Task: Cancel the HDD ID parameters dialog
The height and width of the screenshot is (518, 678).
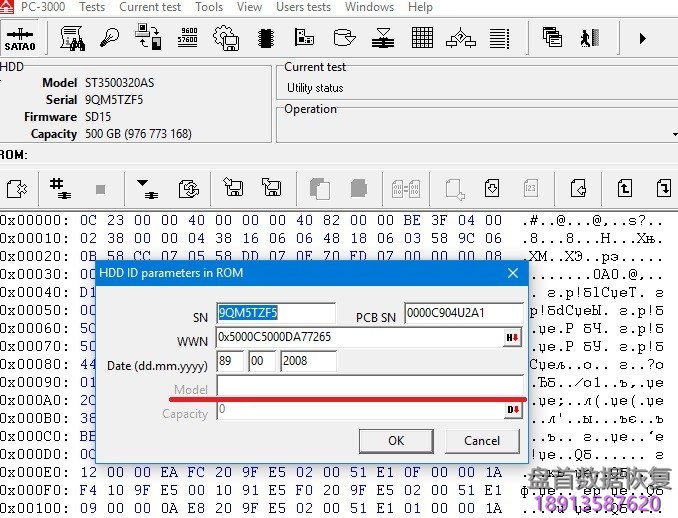Action: (x=482, y=441)
